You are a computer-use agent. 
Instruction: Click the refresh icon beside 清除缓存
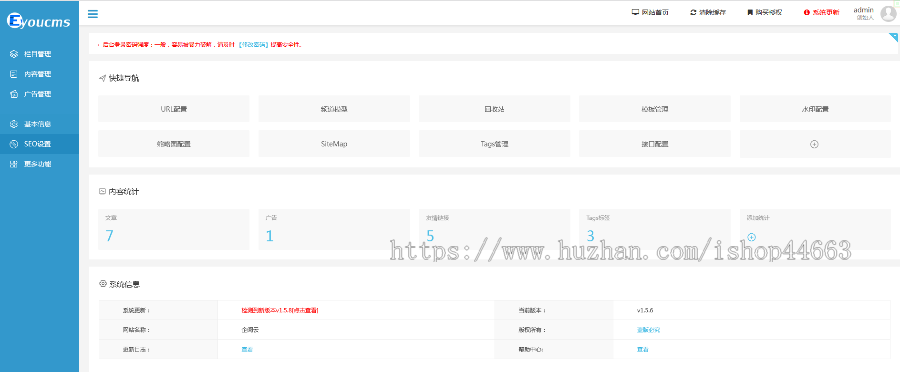pos(693,12)
